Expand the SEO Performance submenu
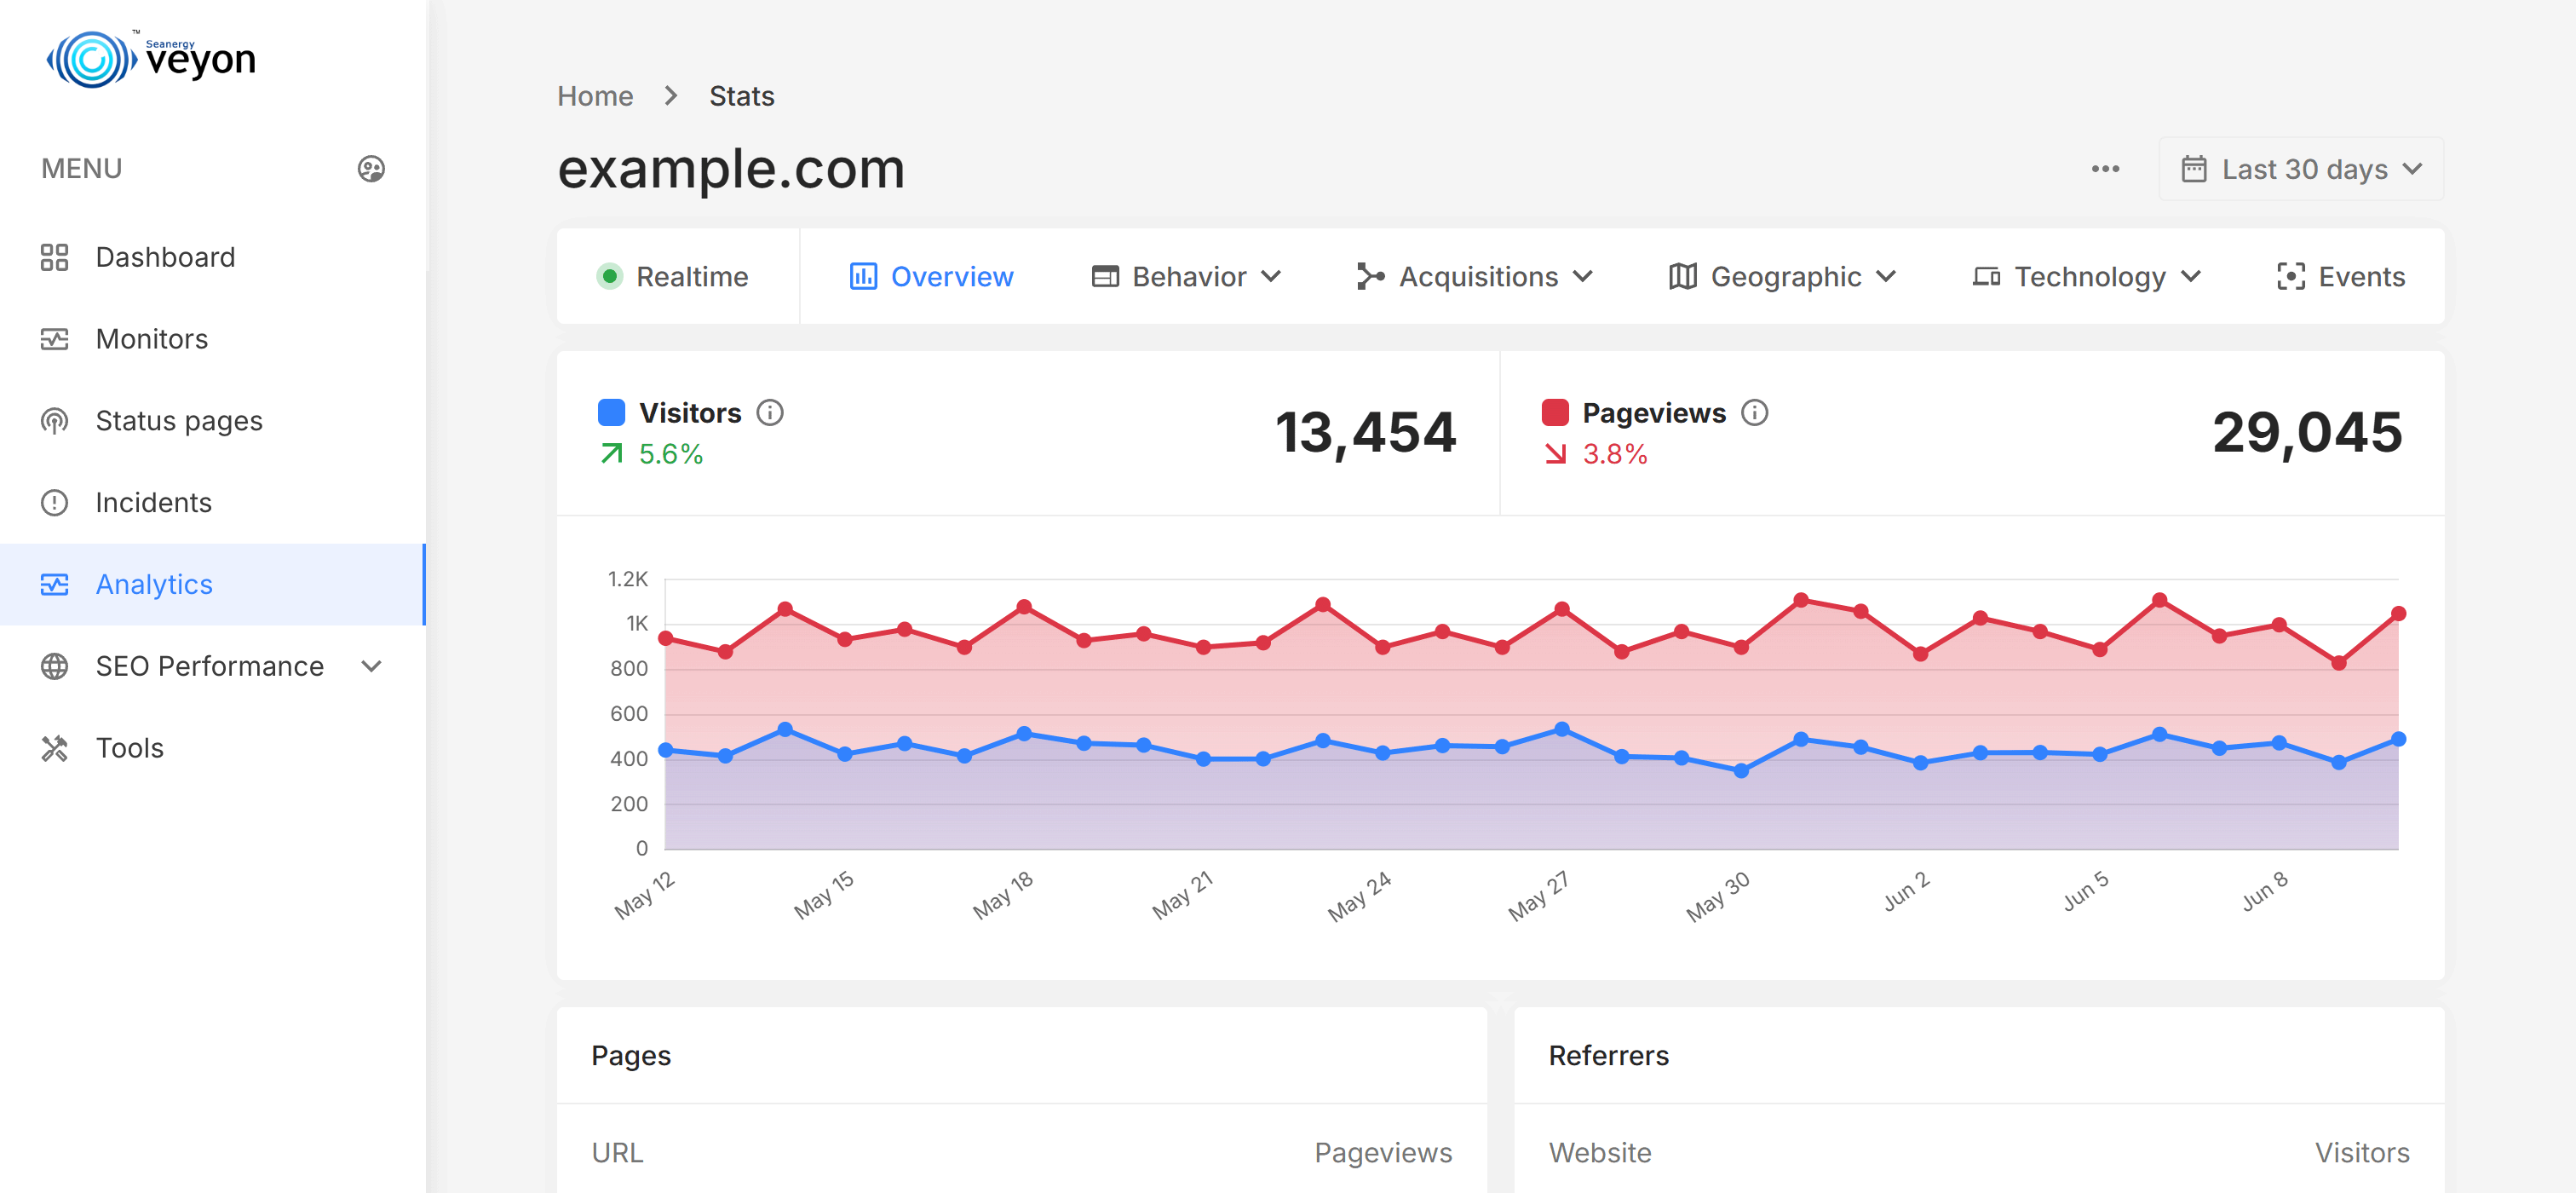 click(371, 666)
